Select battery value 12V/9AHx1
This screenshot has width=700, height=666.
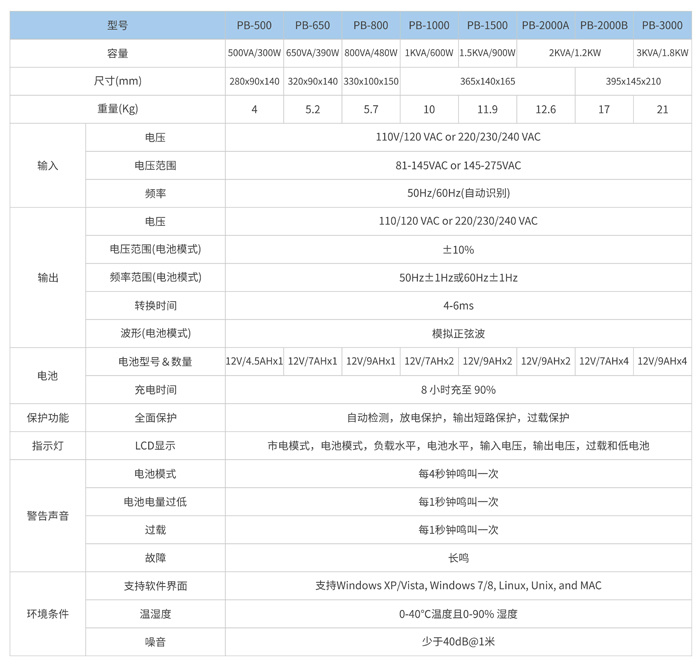[371, 361]
